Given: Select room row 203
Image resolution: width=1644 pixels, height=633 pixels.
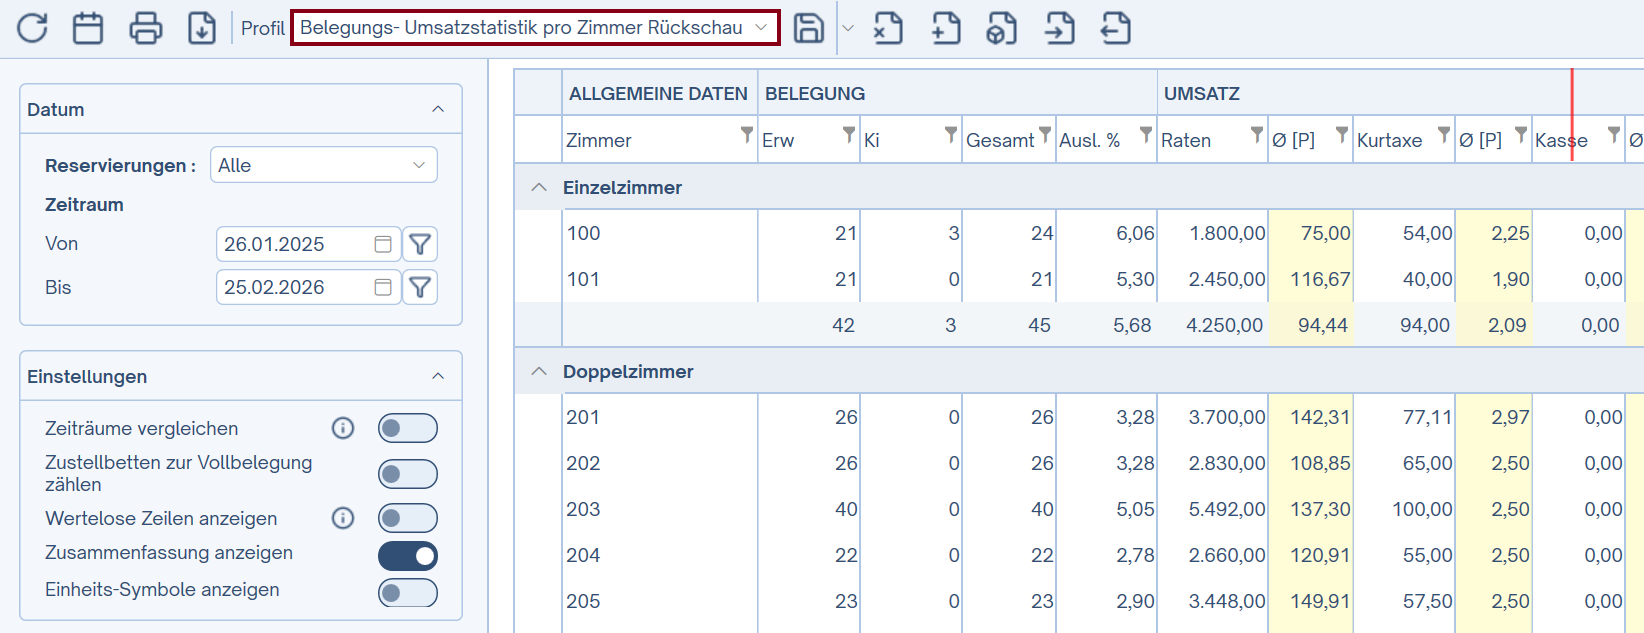Looking at the screenshot, I should click(1079, 509).
